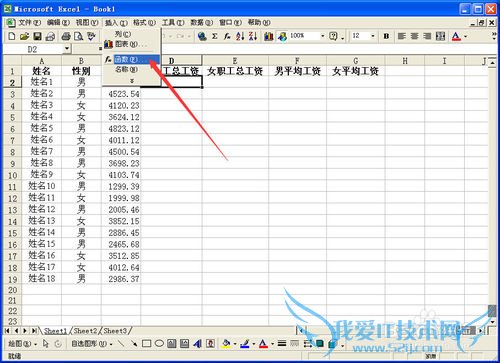Insert WordArt from drawing toolbar
The image size is (500, 363).
197,343
